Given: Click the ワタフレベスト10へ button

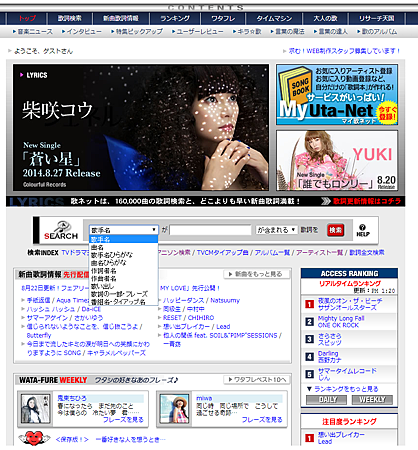Looking at the screenshot, I should coord(257,380).
